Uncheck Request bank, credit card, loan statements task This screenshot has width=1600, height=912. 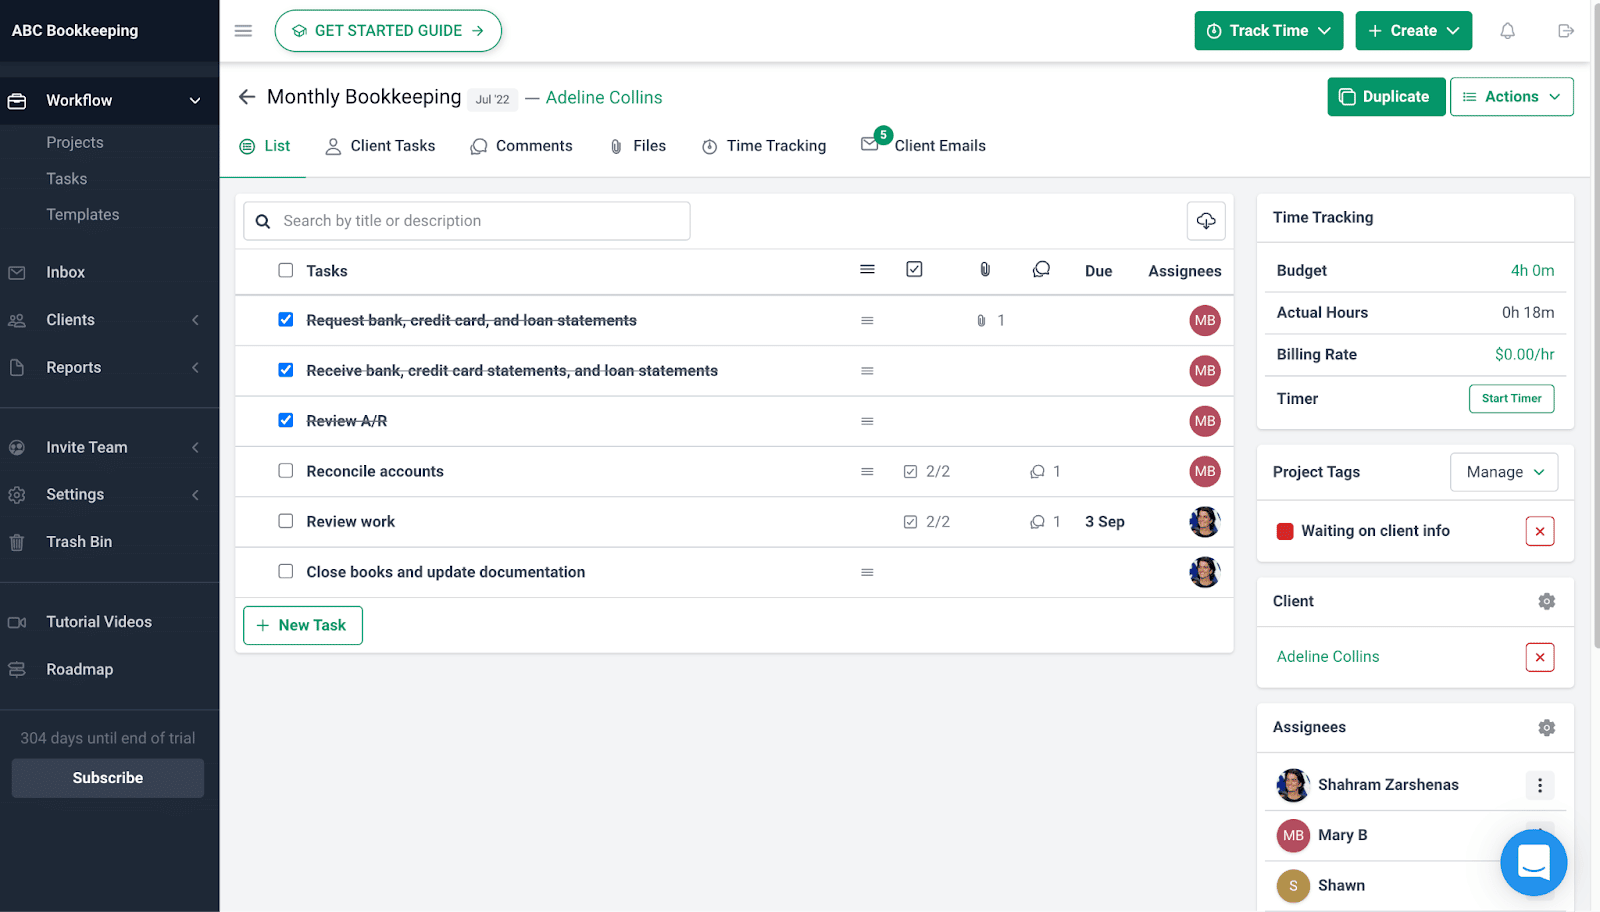286,320
